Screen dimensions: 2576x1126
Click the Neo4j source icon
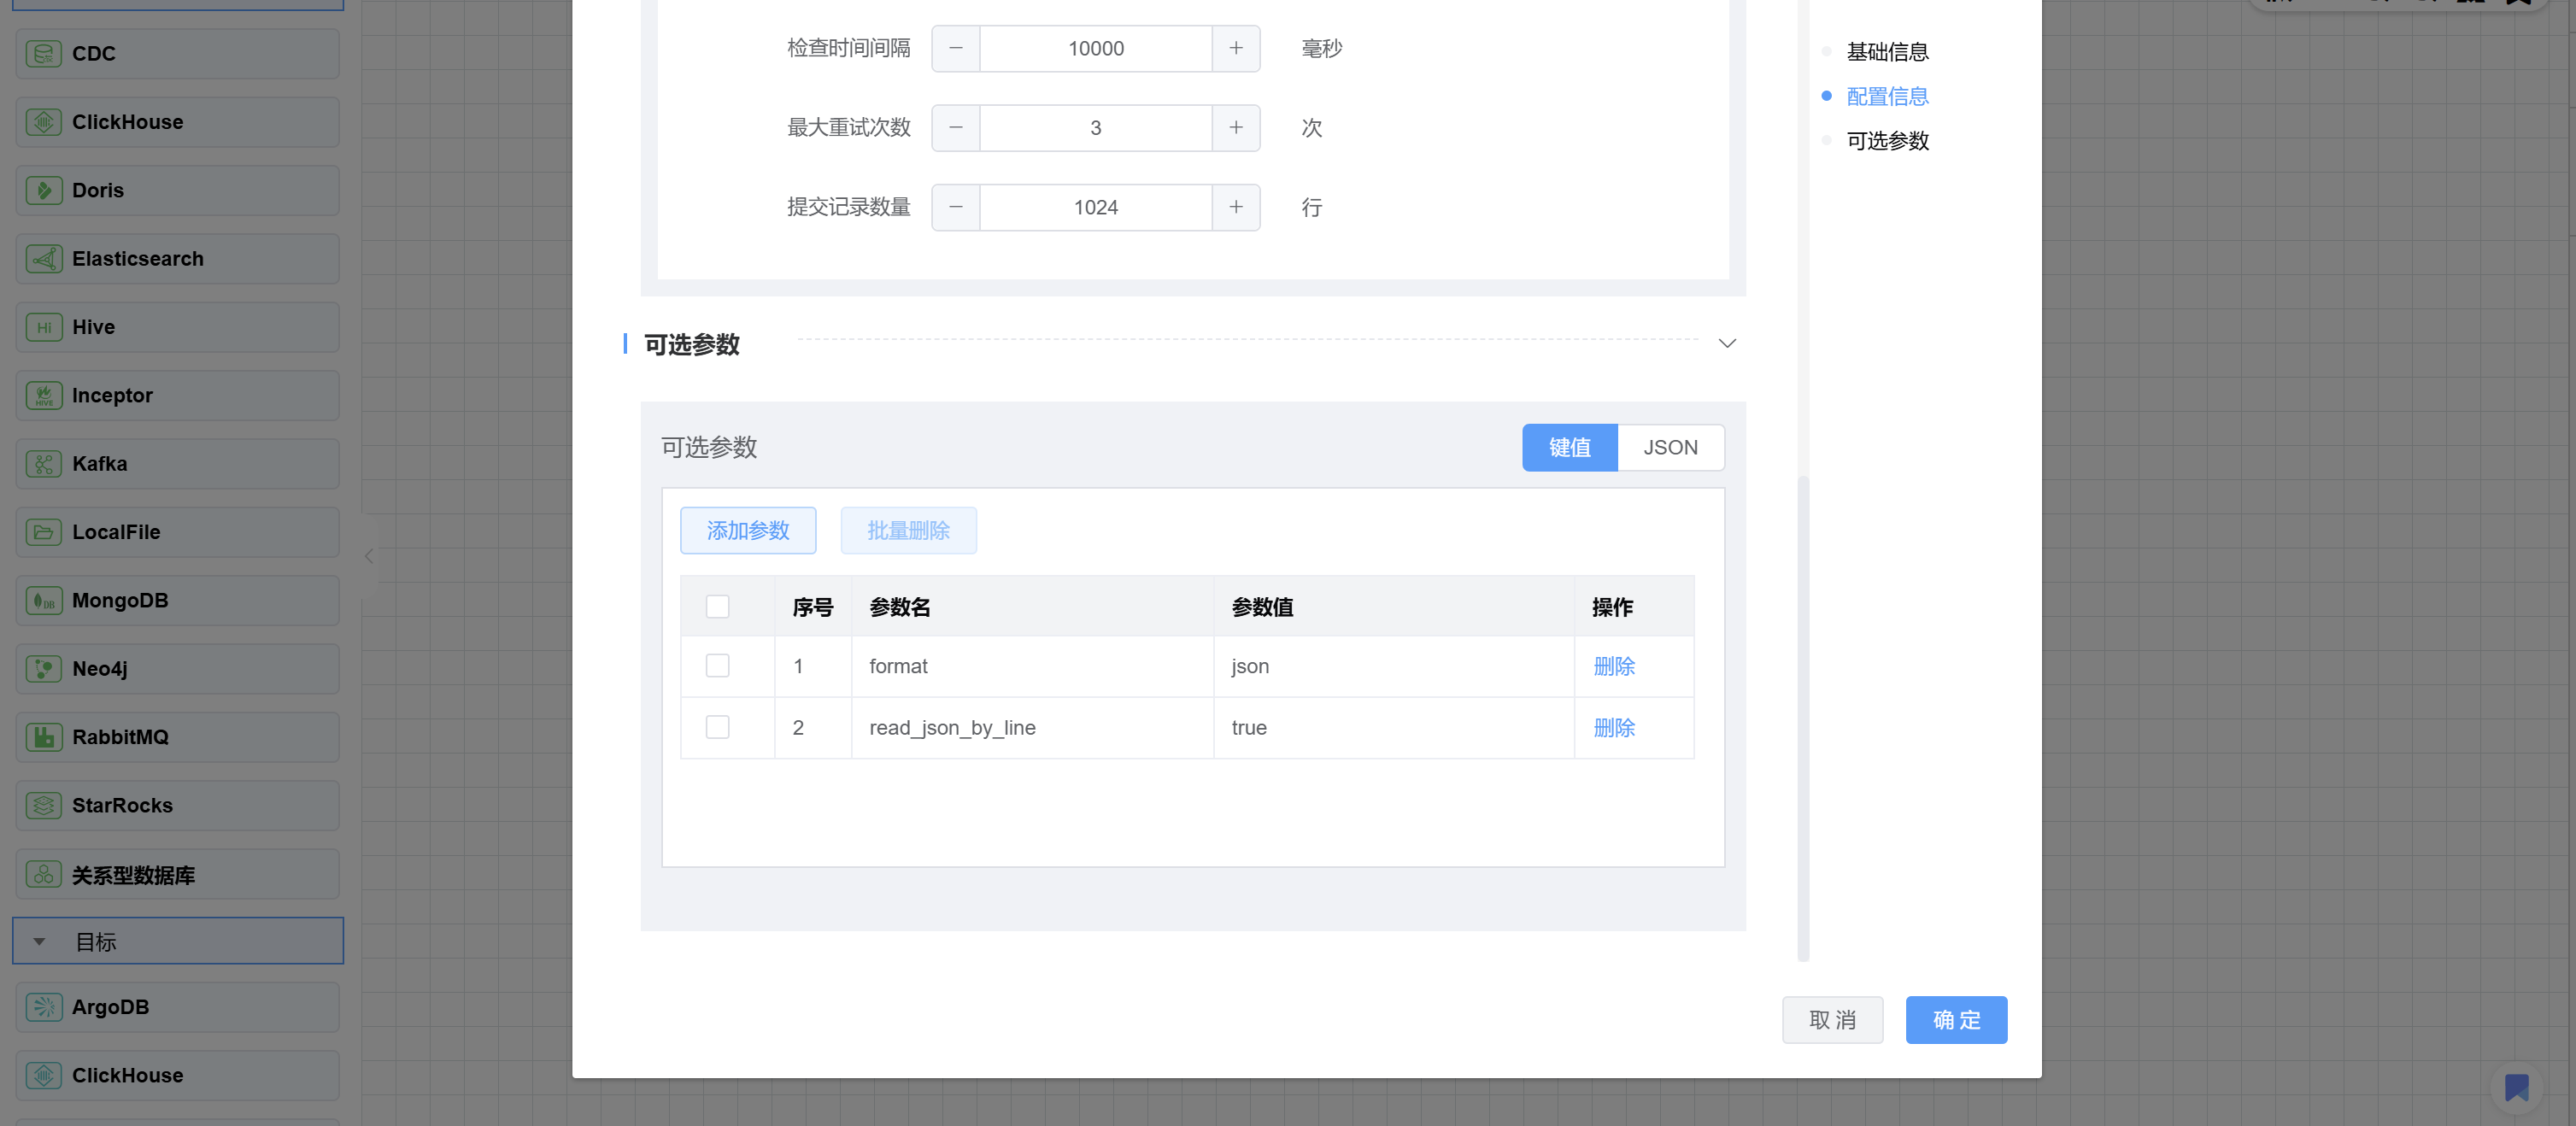pyautogui.click(x=43, y=669)
